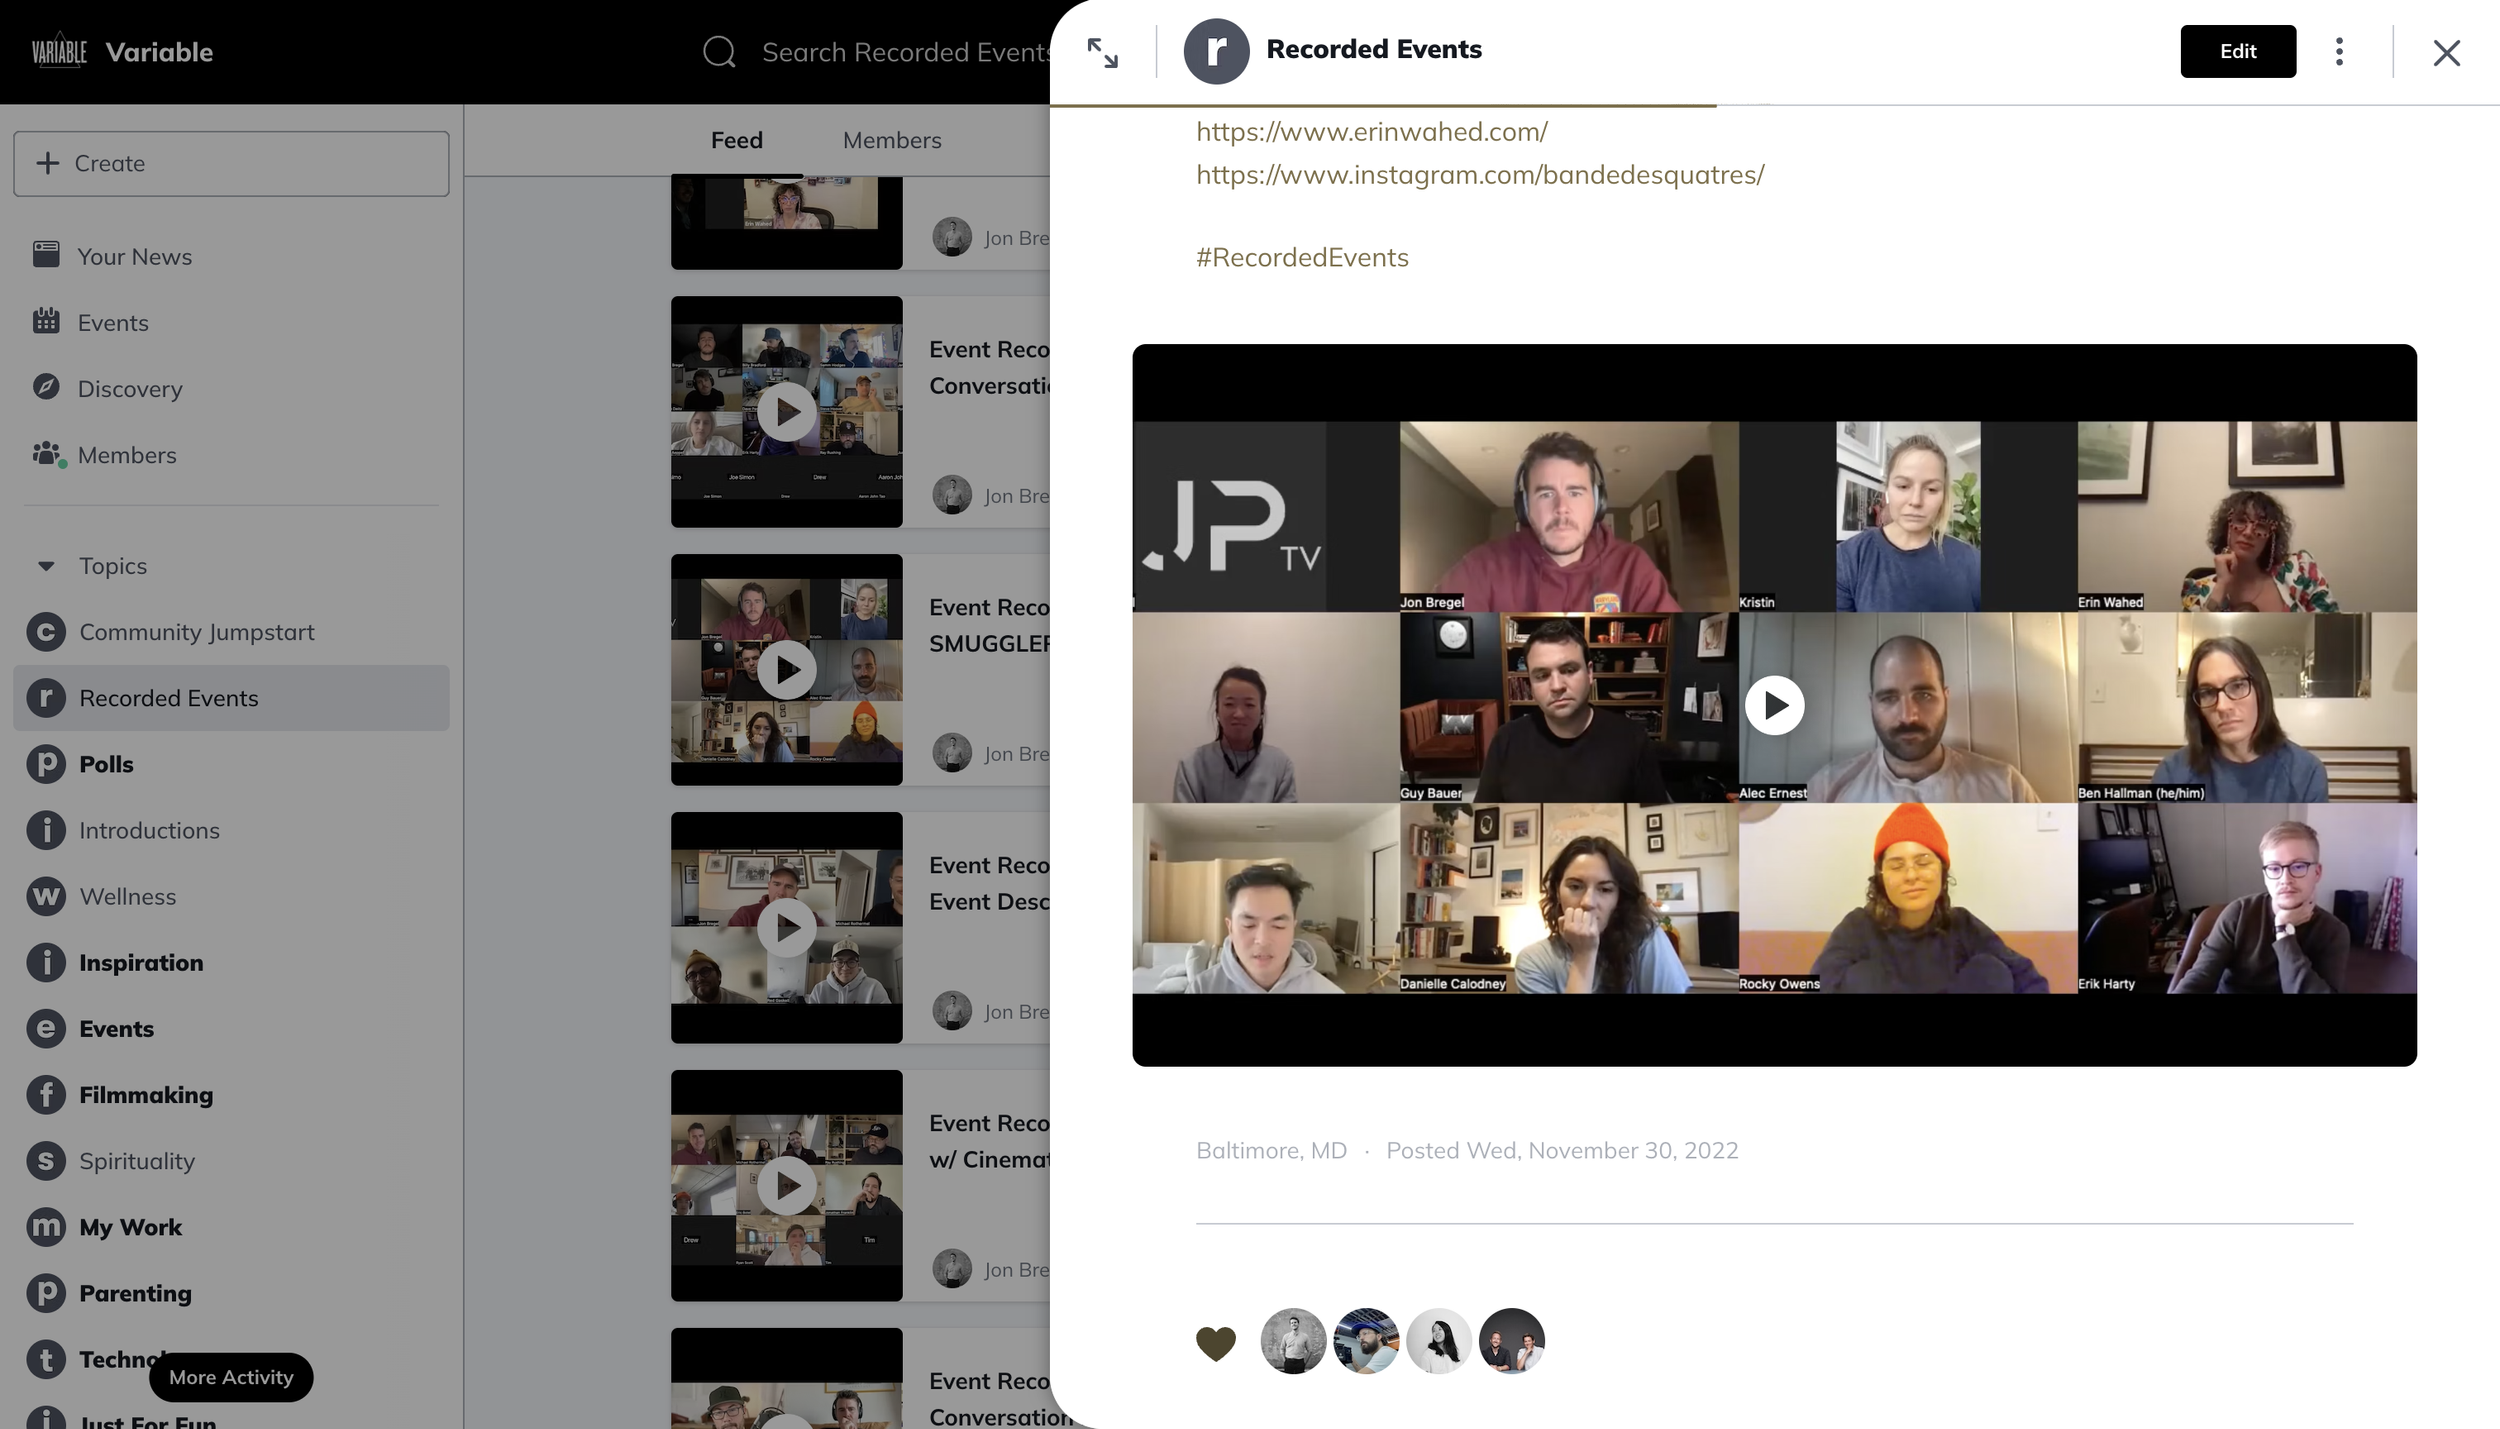The image size is (2500, 1429).
Task: Go to the Members people icon in sidebar
Action: [46, 454]
